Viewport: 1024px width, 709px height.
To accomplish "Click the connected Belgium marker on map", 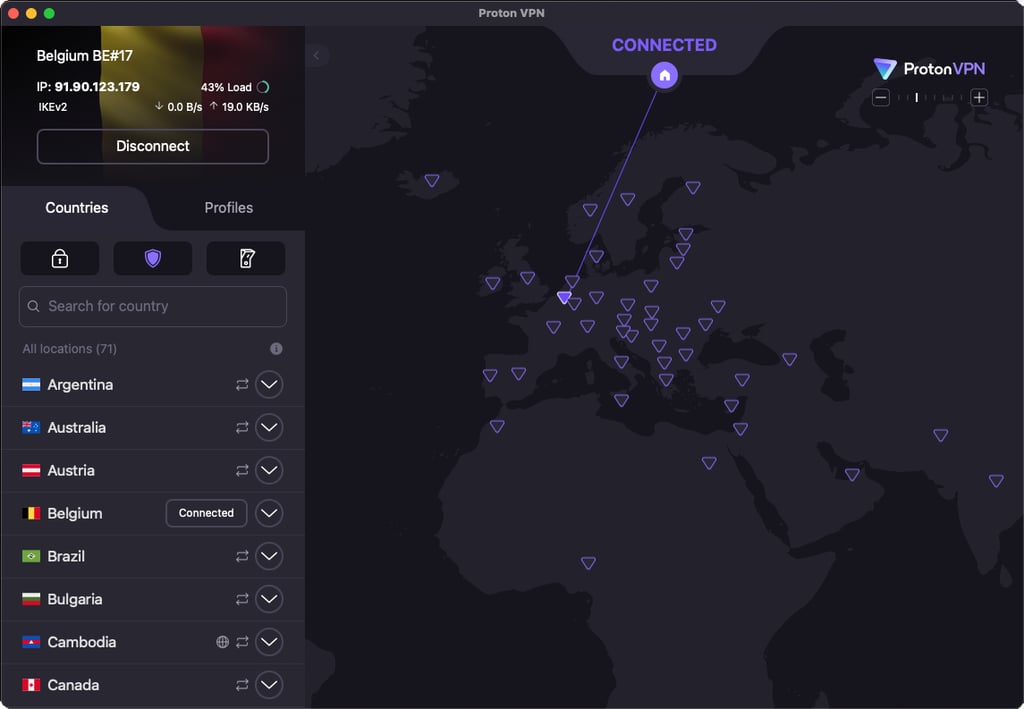I will point(564,297).
